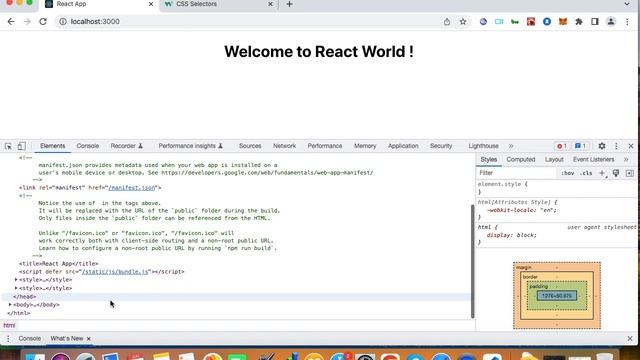Viewport: 640px width, 360px height.
Task: Toggle device toolbar in DevTools
Action: tap(21, 146)
